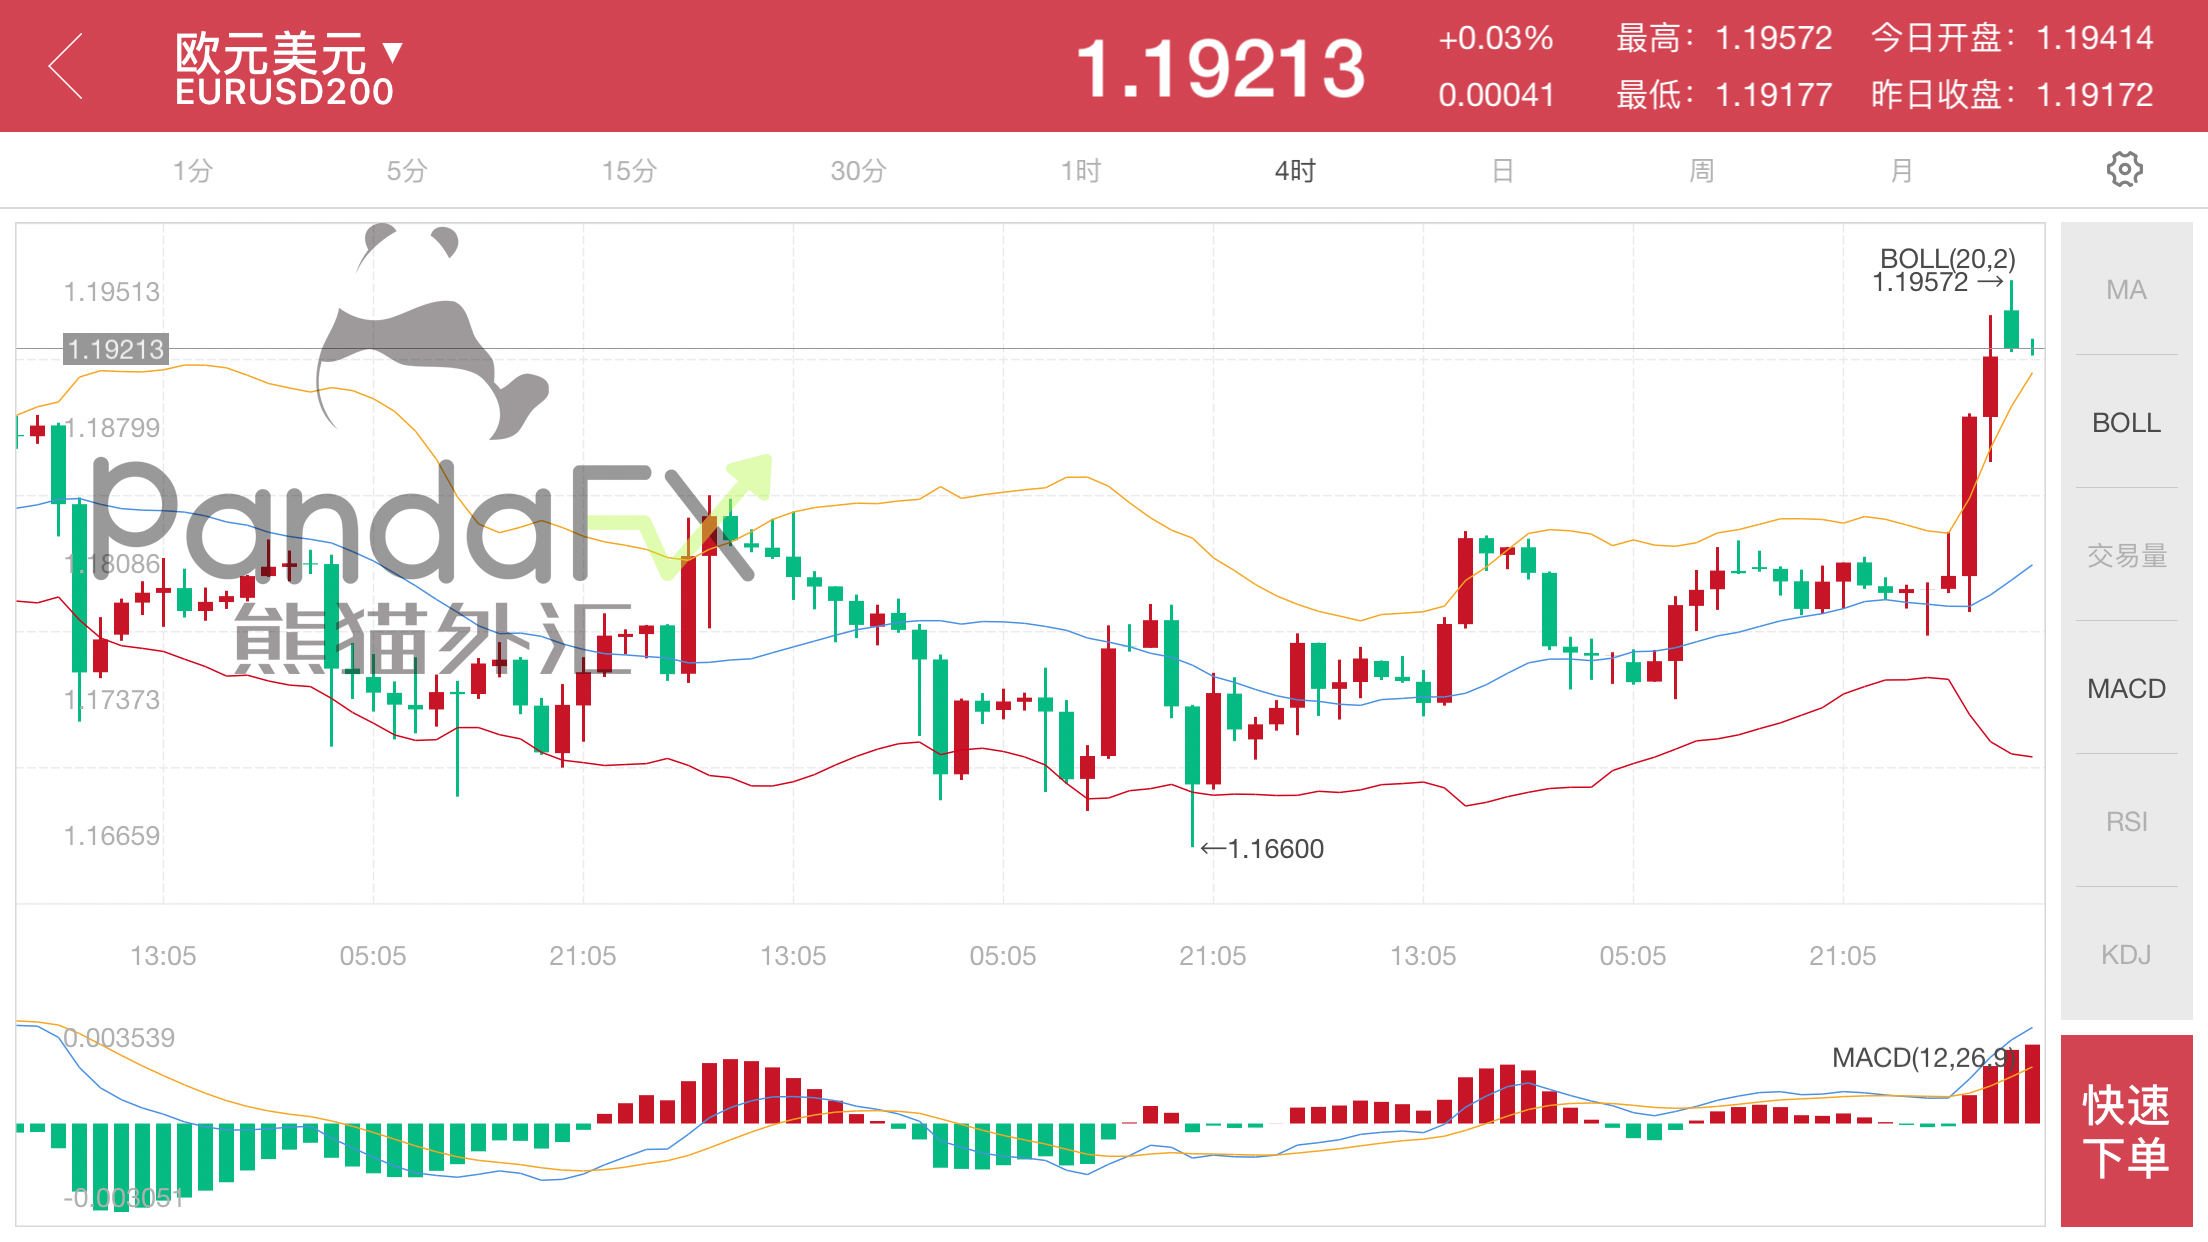Click the latest candlestick on the chart
The height and width of the screenshot is (1242, 2208).
point(2032,347)
